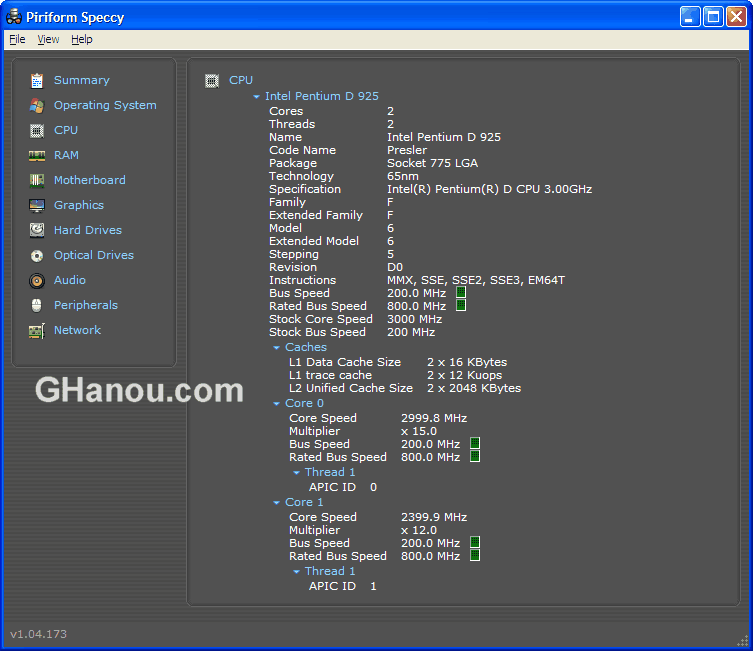Open the Graphics section
The height and width of the screenshot is (651, 753).
79,205
